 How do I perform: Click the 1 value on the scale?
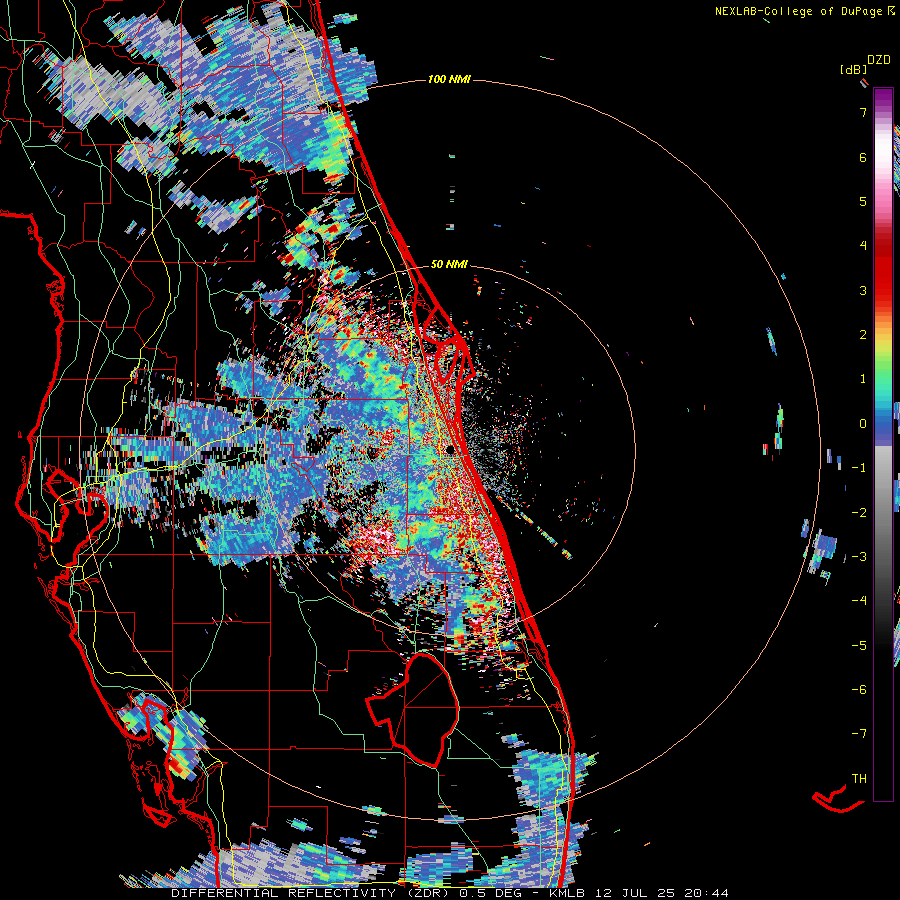coord(863,379)
